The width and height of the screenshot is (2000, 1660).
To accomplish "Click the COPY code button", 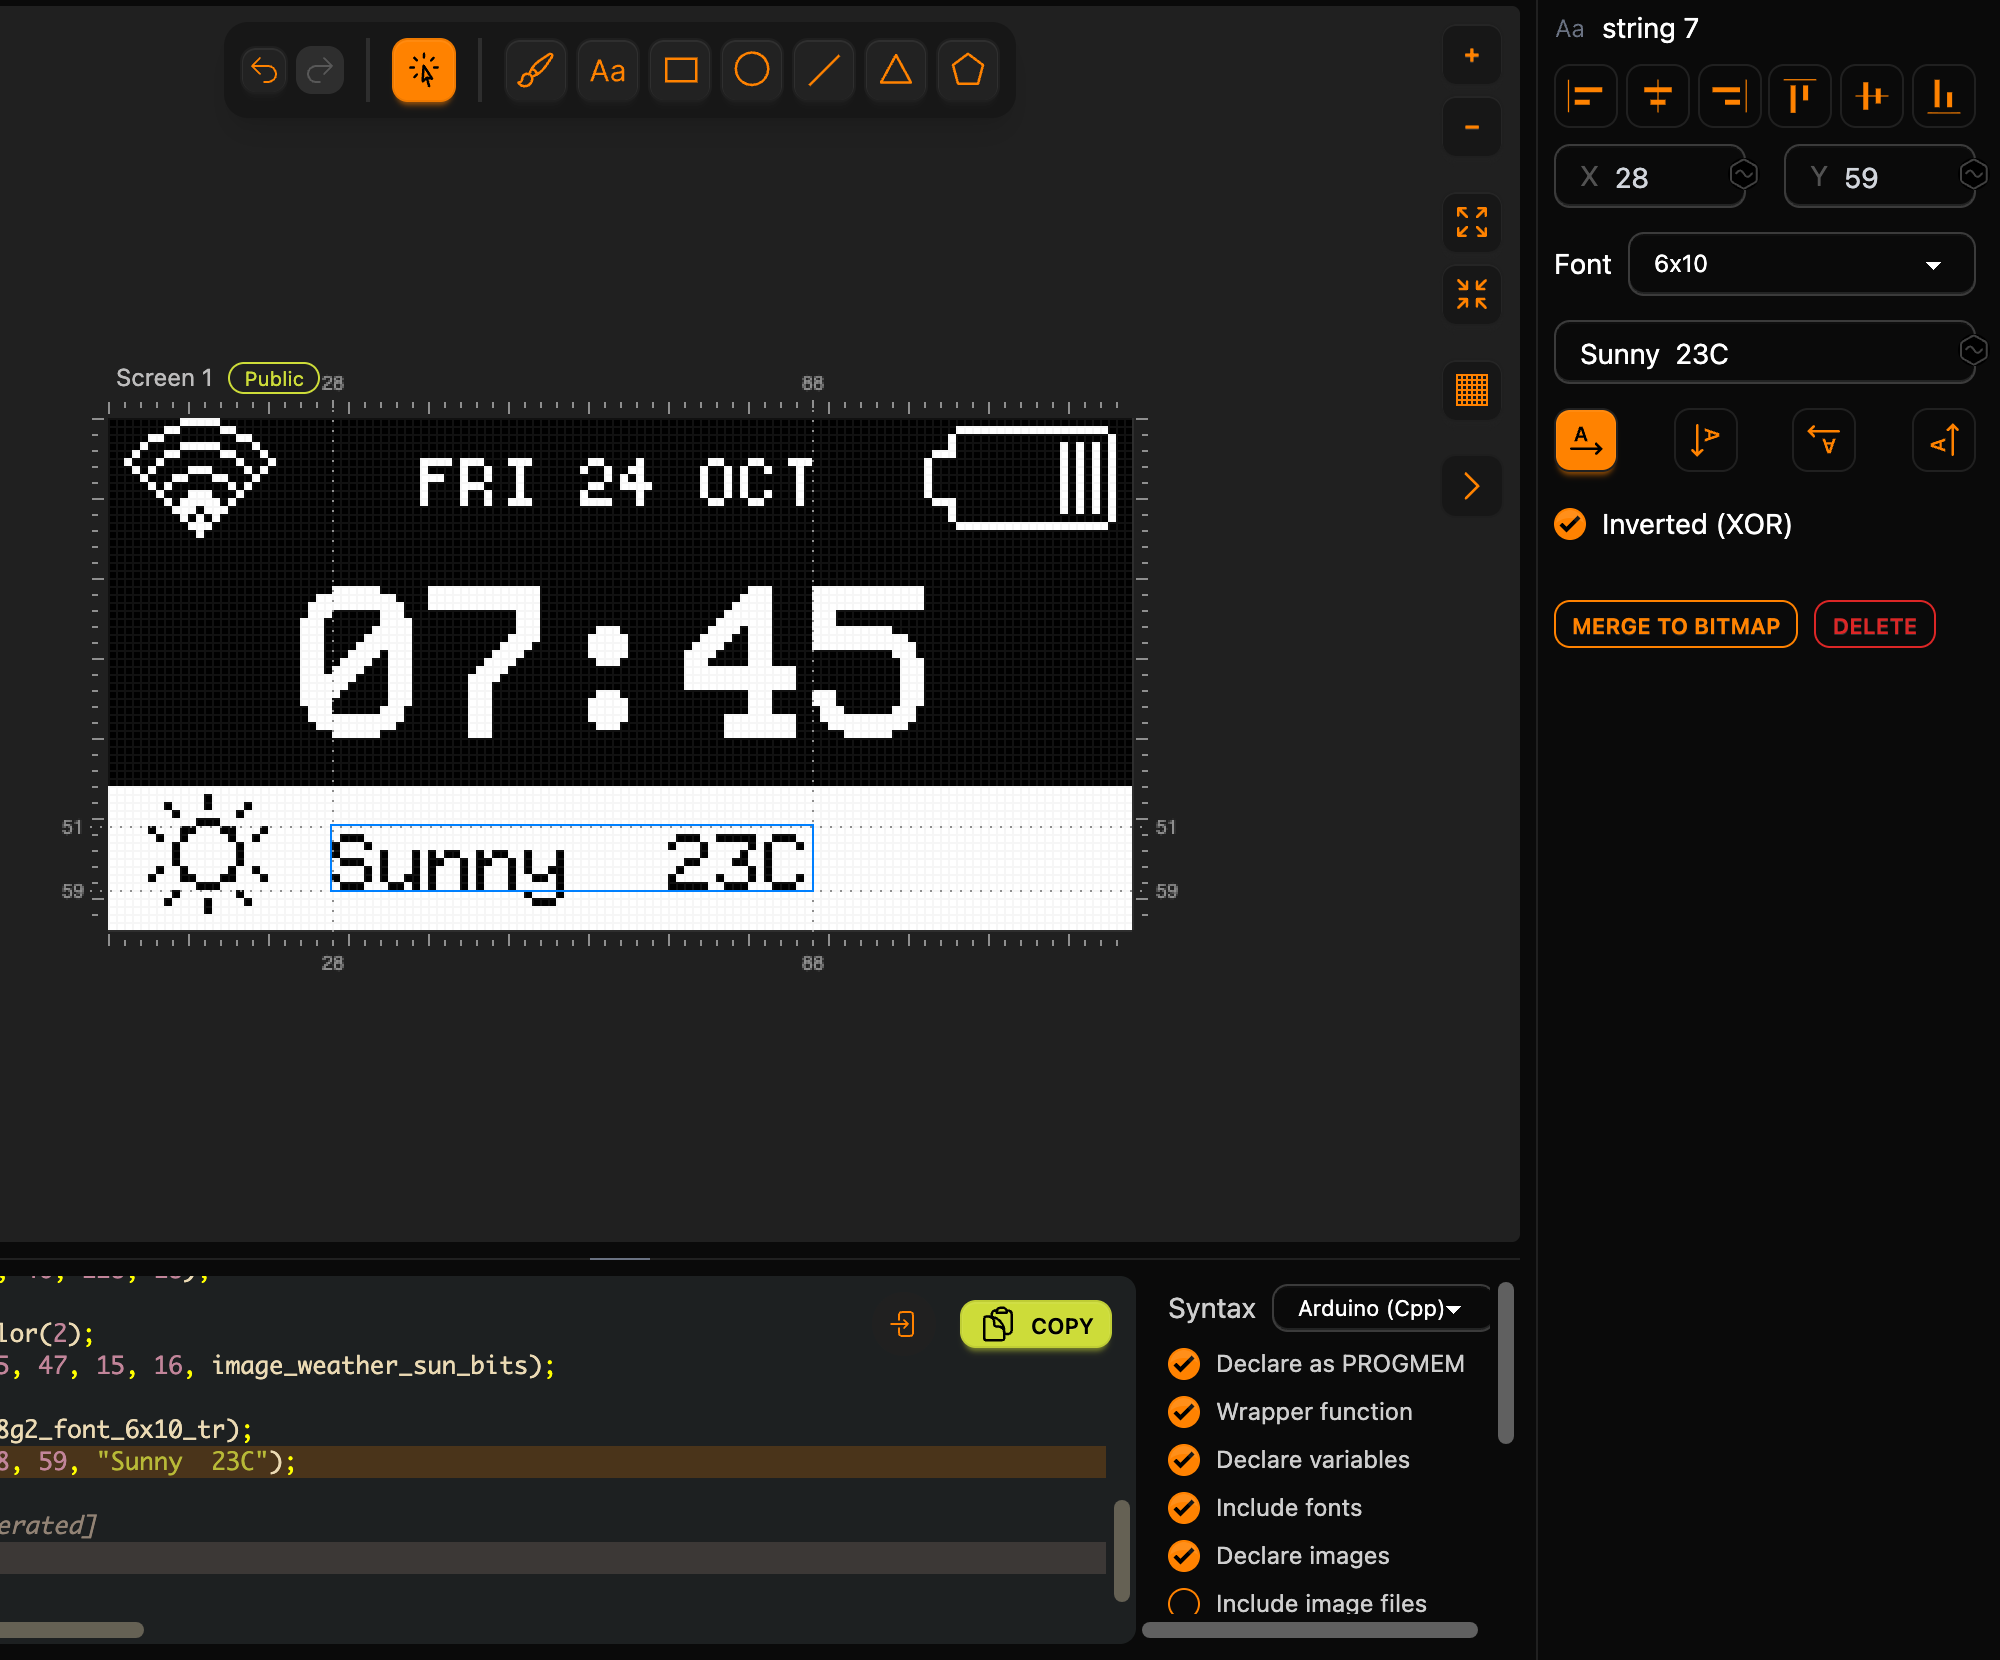I will (1036, 1325).
